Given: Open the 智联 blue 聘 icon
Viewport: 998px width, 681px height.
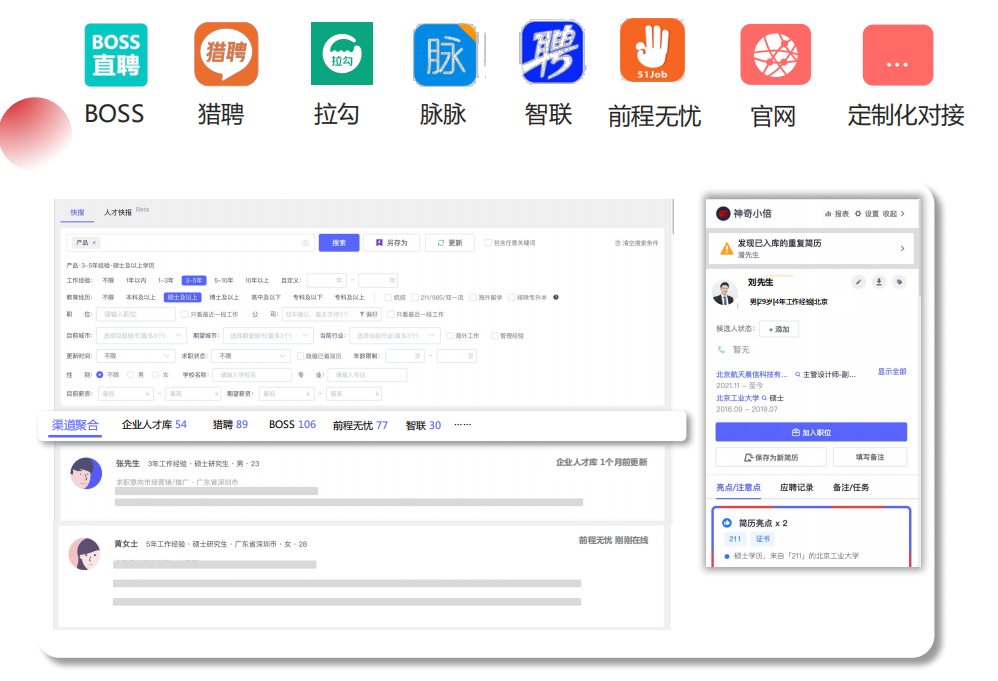Looking at the screenshot, I should pyautogui.click(x=552, y=52).
